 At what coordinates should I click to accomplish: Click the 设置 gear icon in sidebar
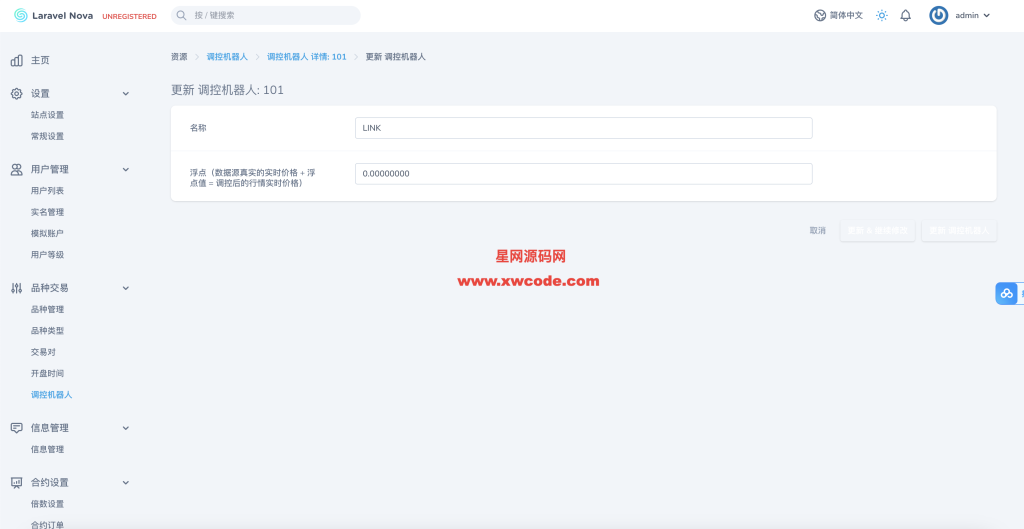coord(17,93)
